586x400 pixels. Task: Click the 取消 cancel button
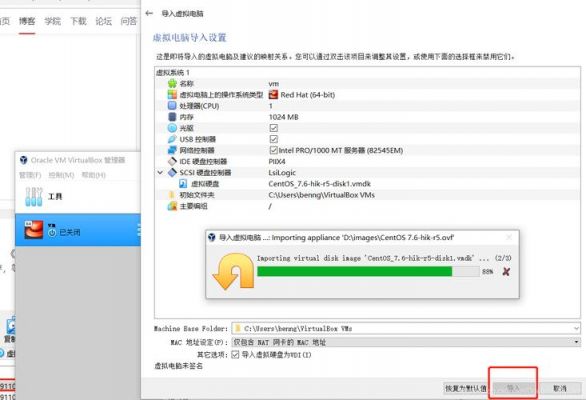click(x=559, y=388)
